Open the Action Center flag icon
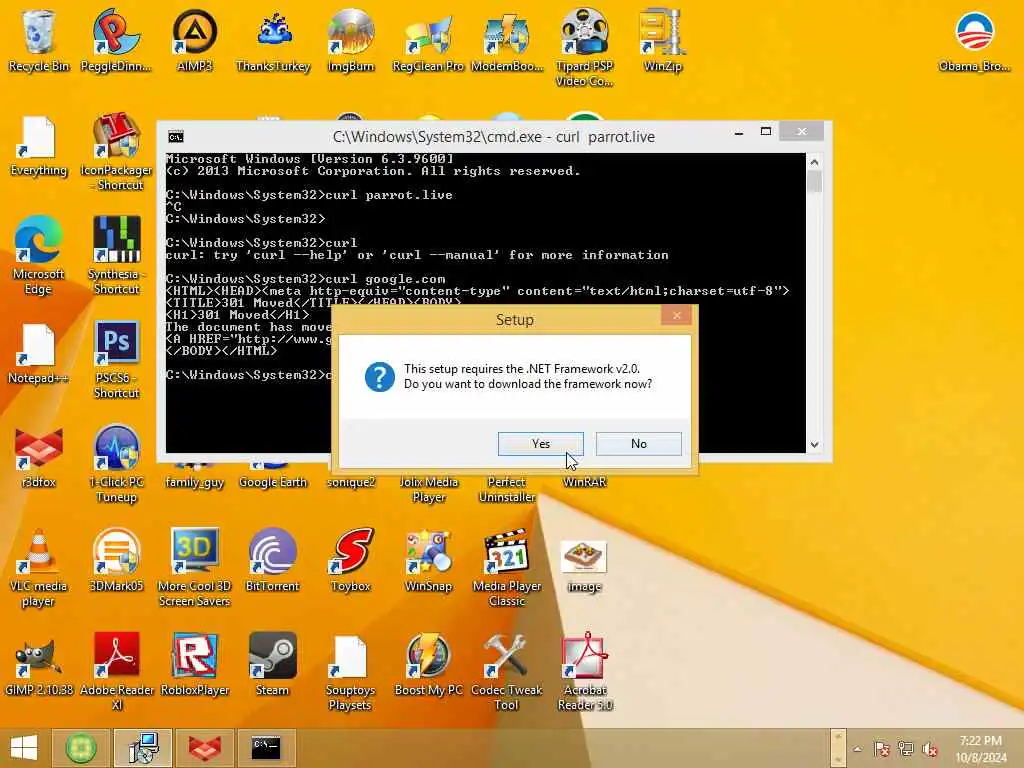 pyautogui.click(x=881, y=749)
